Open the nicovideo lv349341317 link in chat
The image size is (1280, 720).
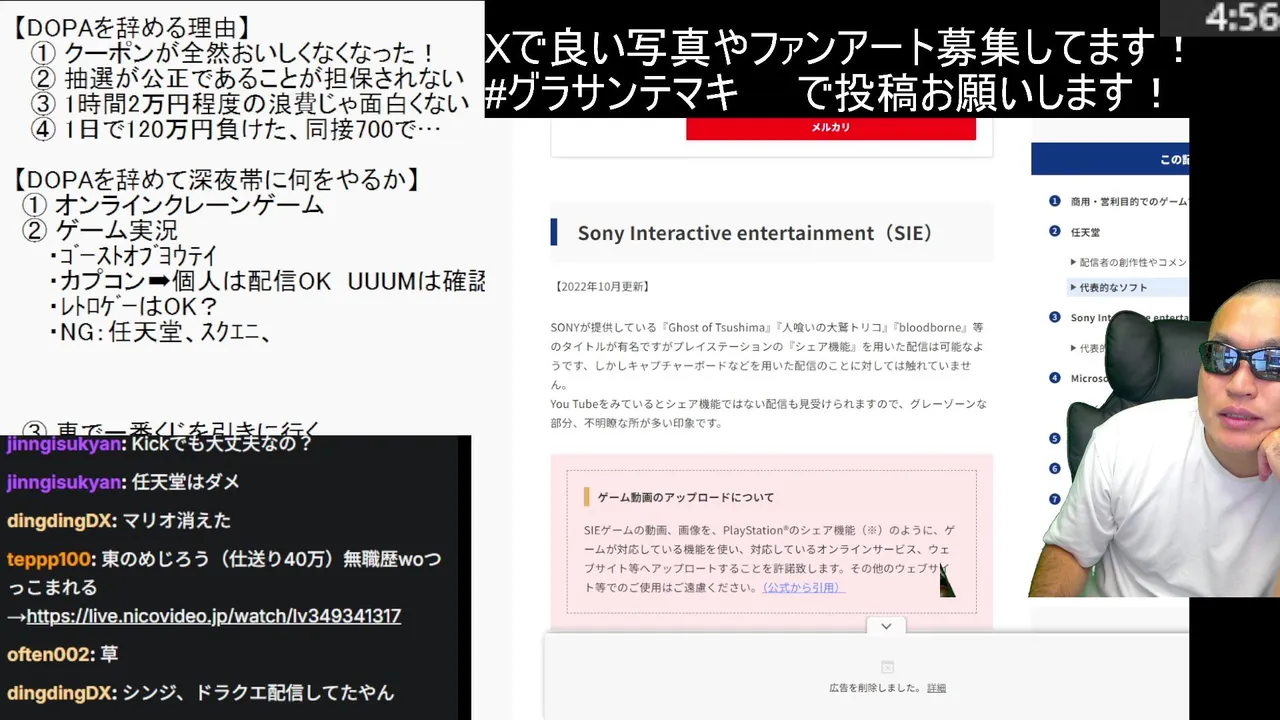click(213, 616)
